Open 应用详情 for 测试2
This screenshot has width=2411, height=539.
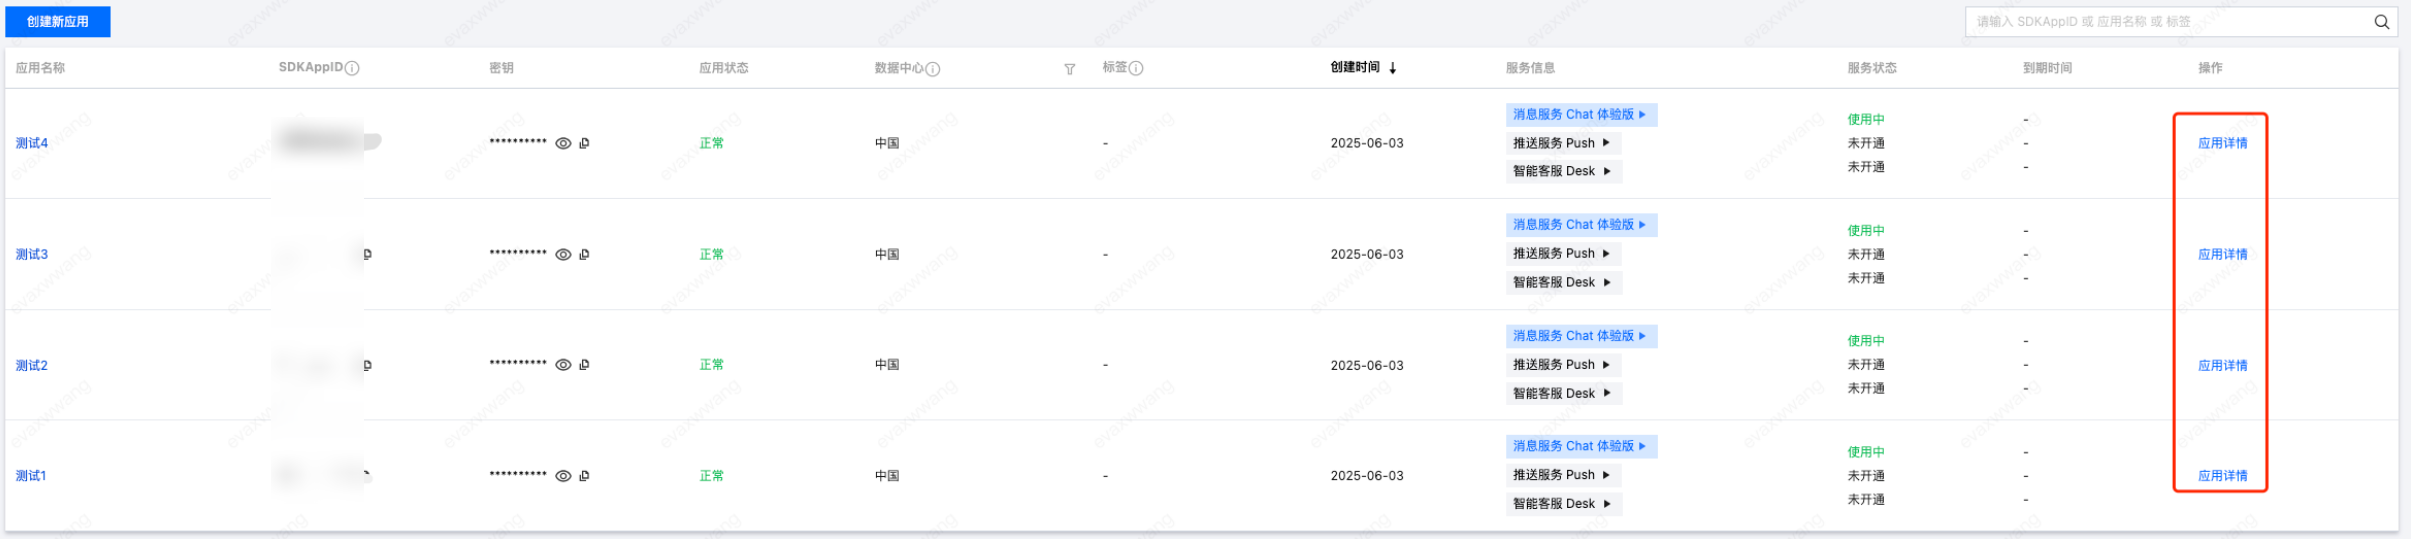click(x=2222, y=366)
